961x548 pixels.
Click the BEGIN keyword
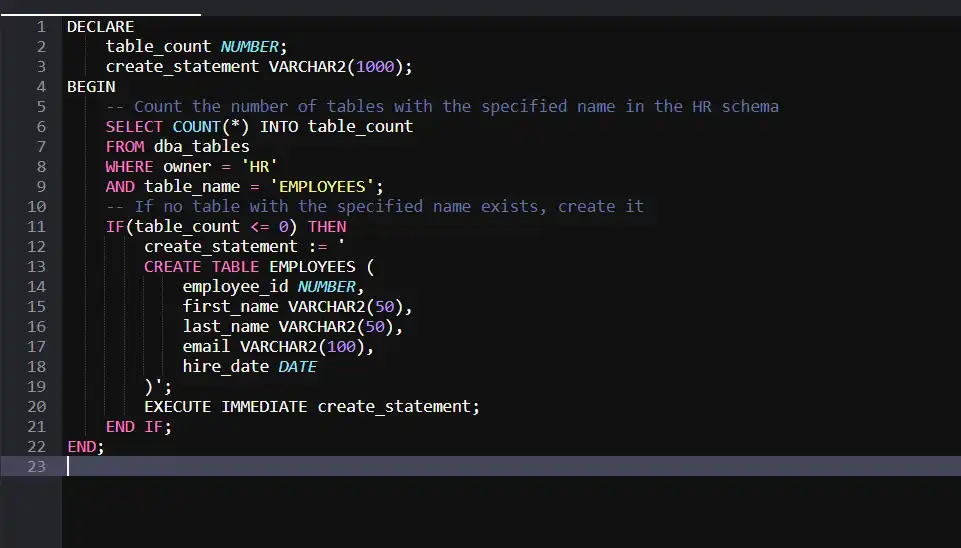click(x=91, y=87)
